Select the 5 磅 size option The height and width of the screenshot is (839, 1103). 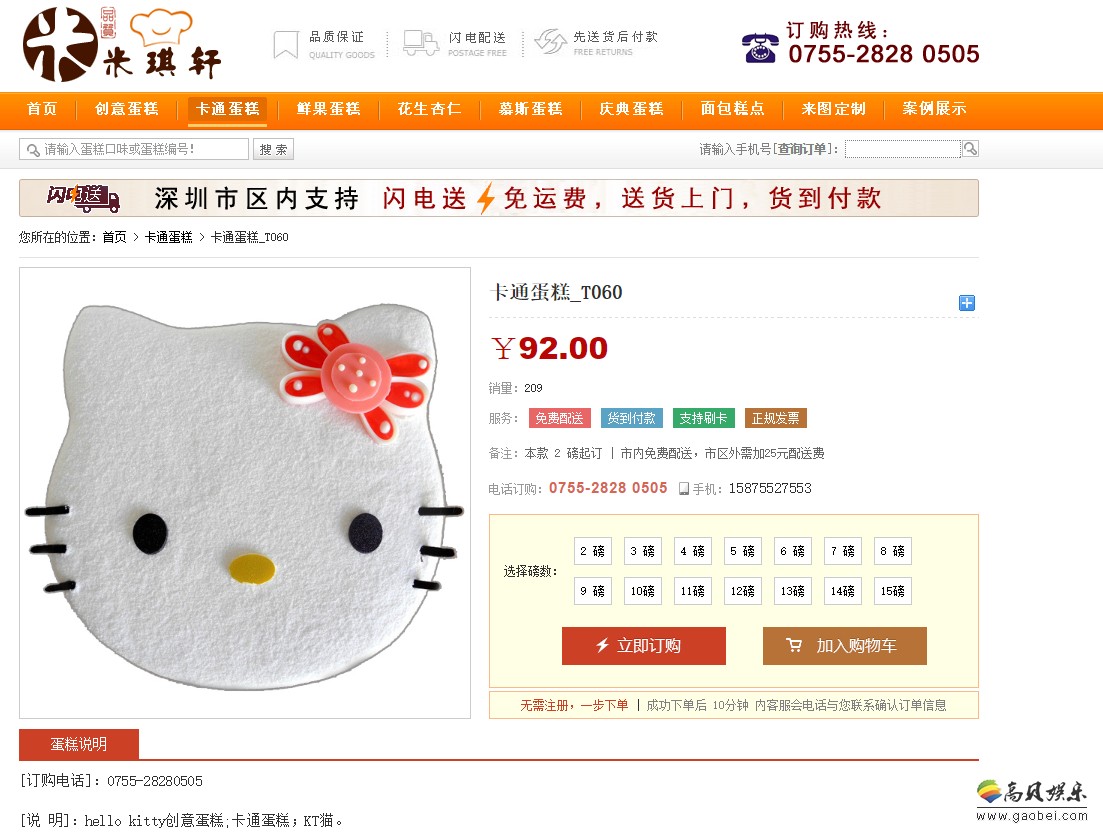[x=742, y=551]
